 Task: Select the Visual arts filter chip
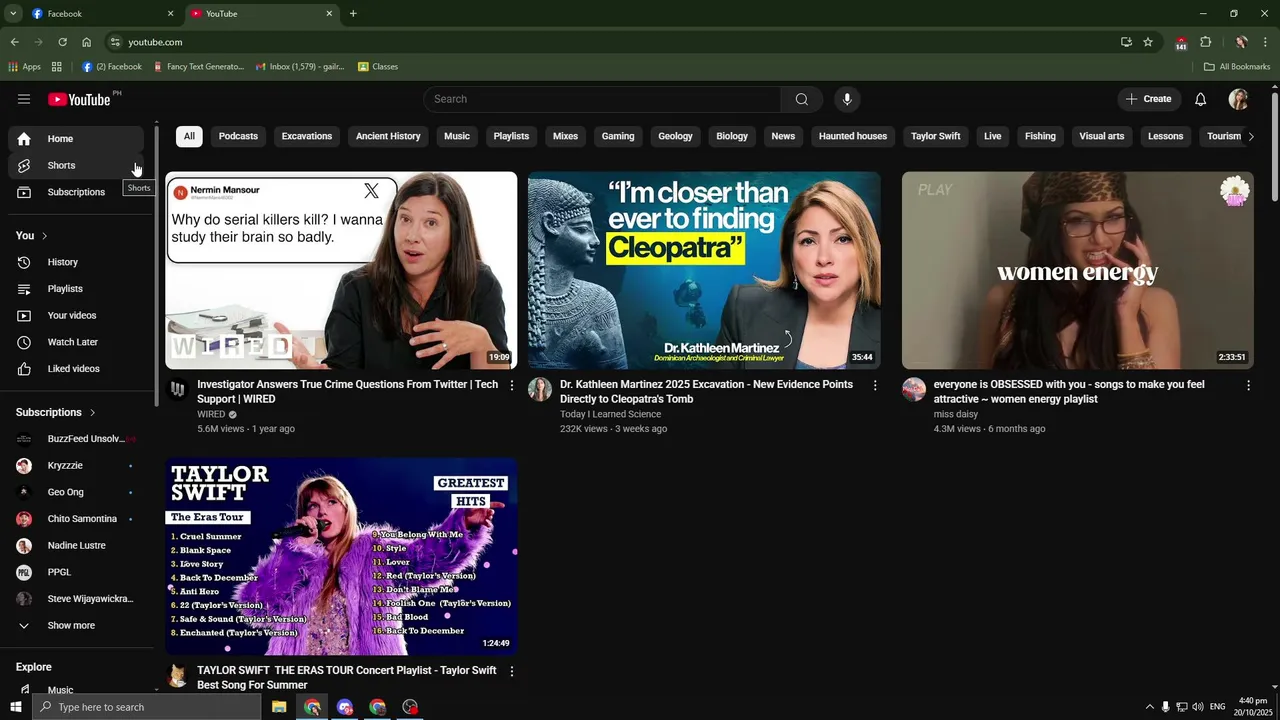[x=1102, y=136]
